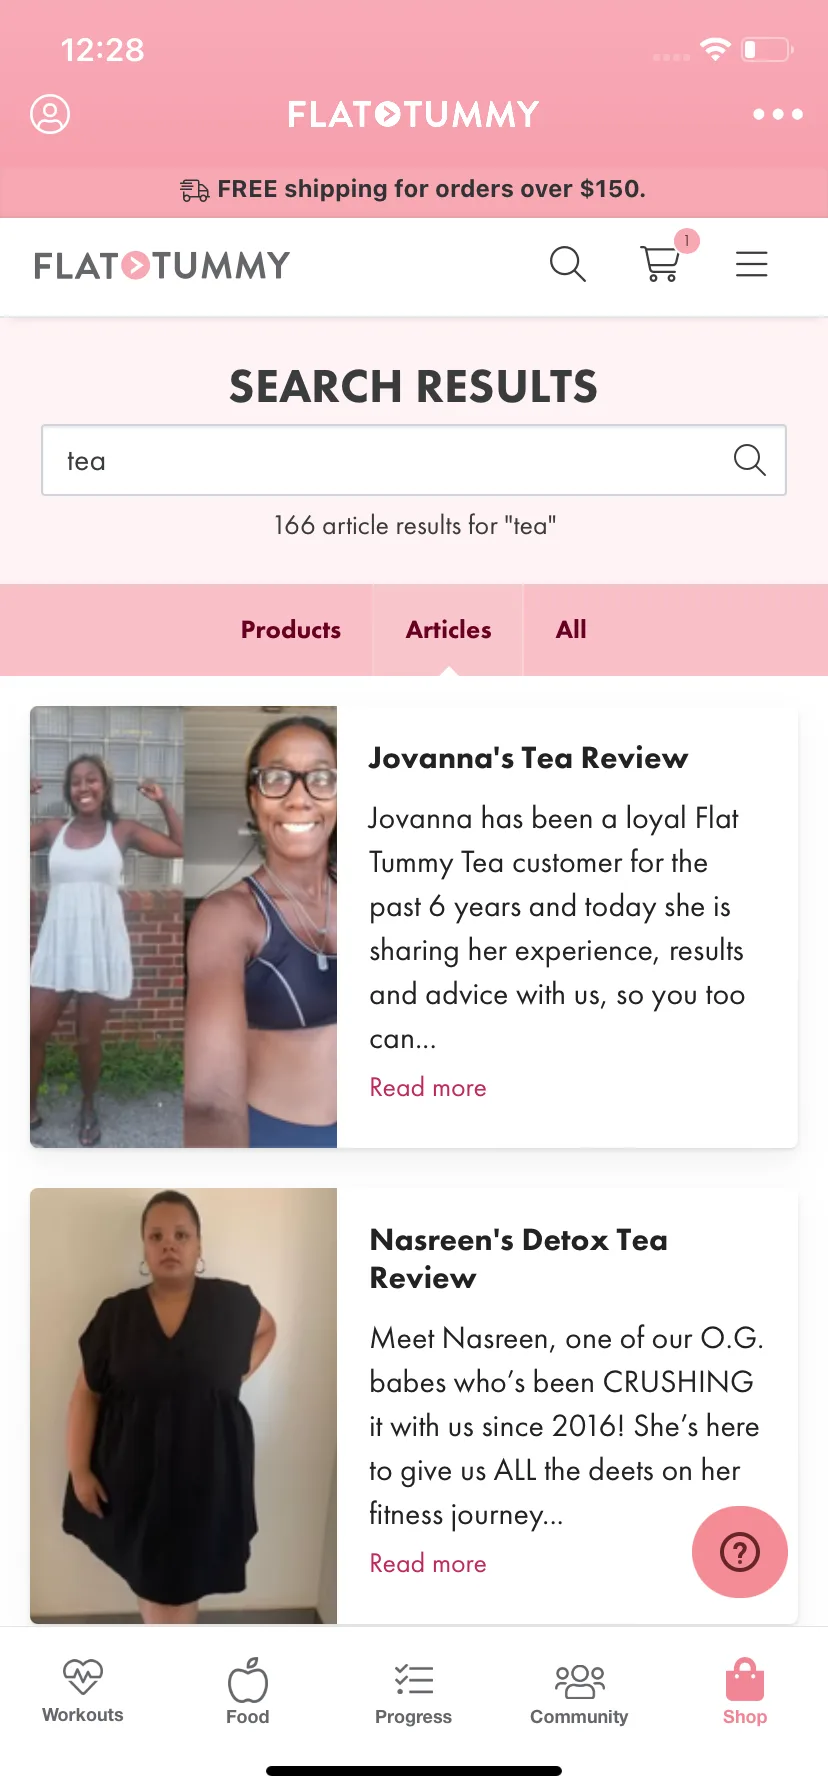This screenshot has height=1792, width=828.
Task: Open the help question mark bubble
Action: 740,1552
